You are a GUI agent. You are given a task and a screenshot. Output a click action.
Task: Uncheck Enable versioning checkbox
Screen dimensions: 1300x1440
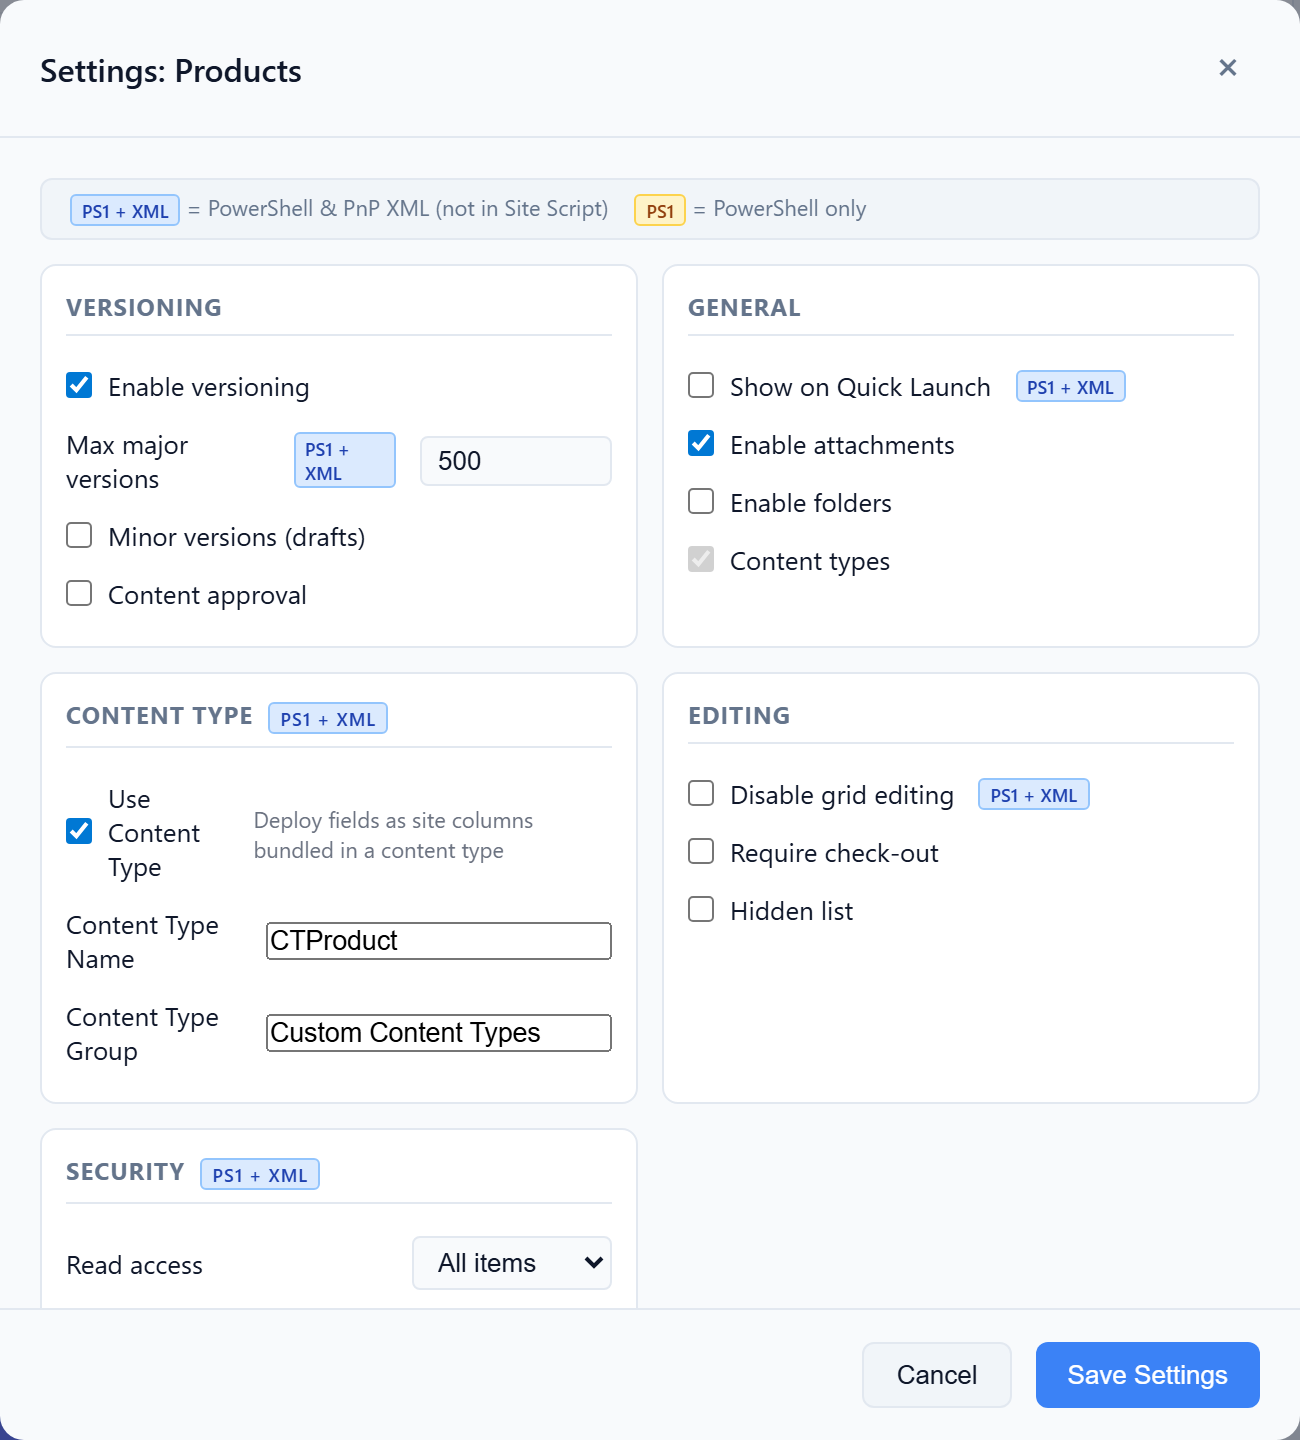[79, 386]
